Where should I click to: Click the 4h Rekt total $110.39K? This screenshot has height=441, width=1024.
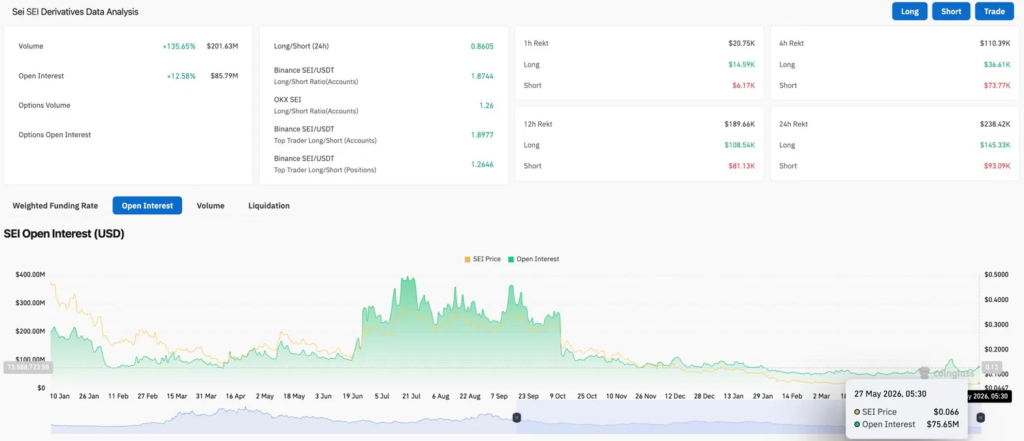995,43
